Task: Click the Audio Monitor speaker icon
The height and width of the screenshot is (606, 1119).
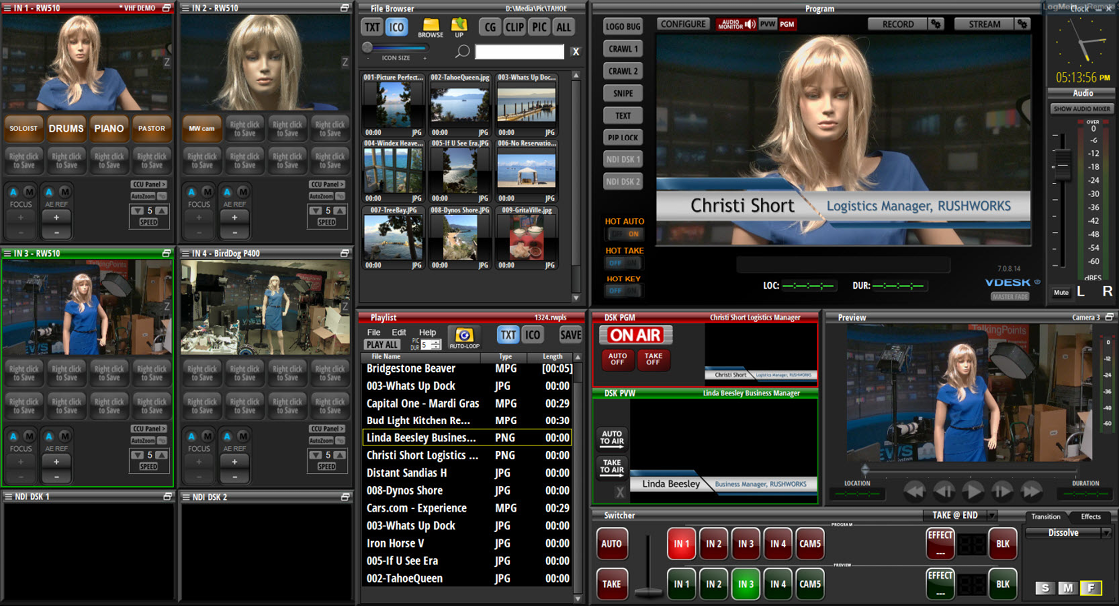Action: coord(750,24)
